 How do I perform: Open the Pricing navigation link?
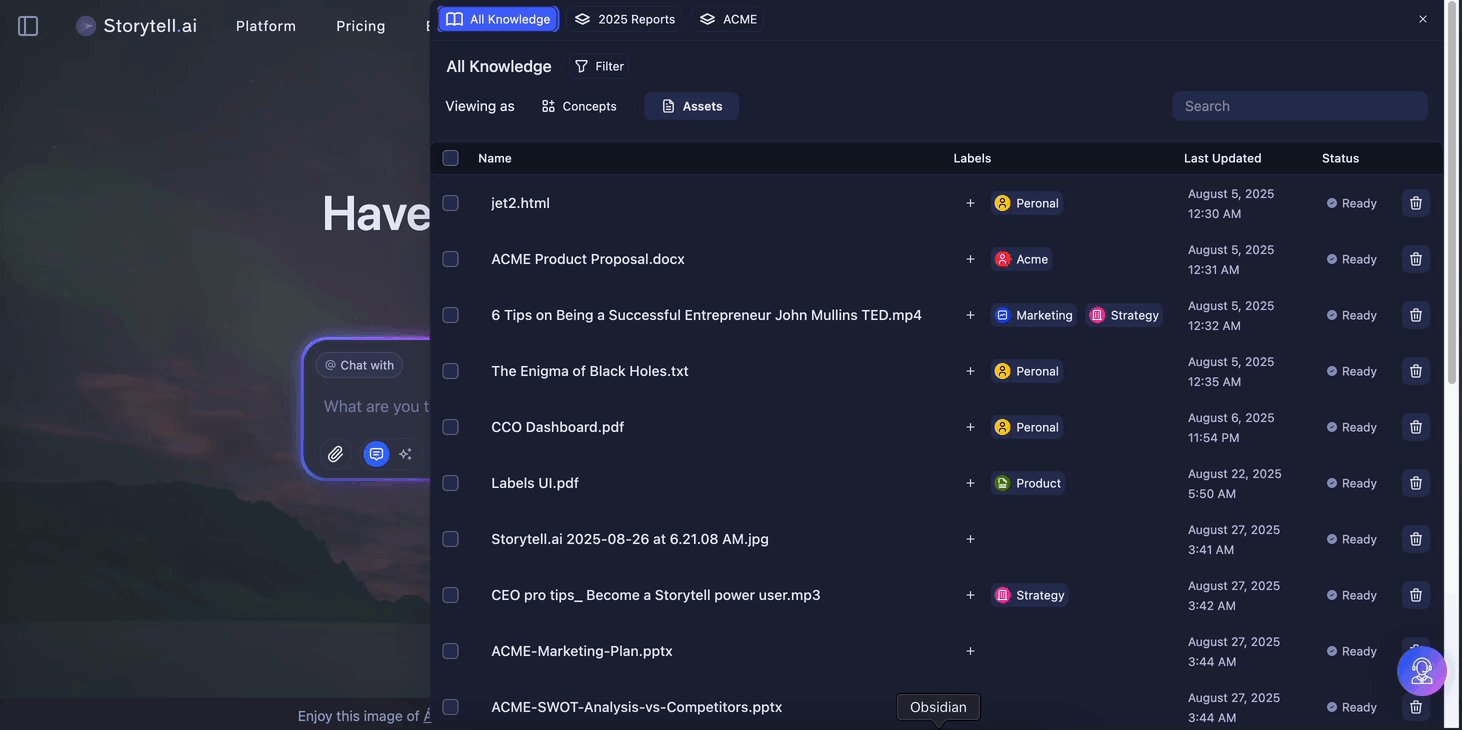click(x=361, y=26)
